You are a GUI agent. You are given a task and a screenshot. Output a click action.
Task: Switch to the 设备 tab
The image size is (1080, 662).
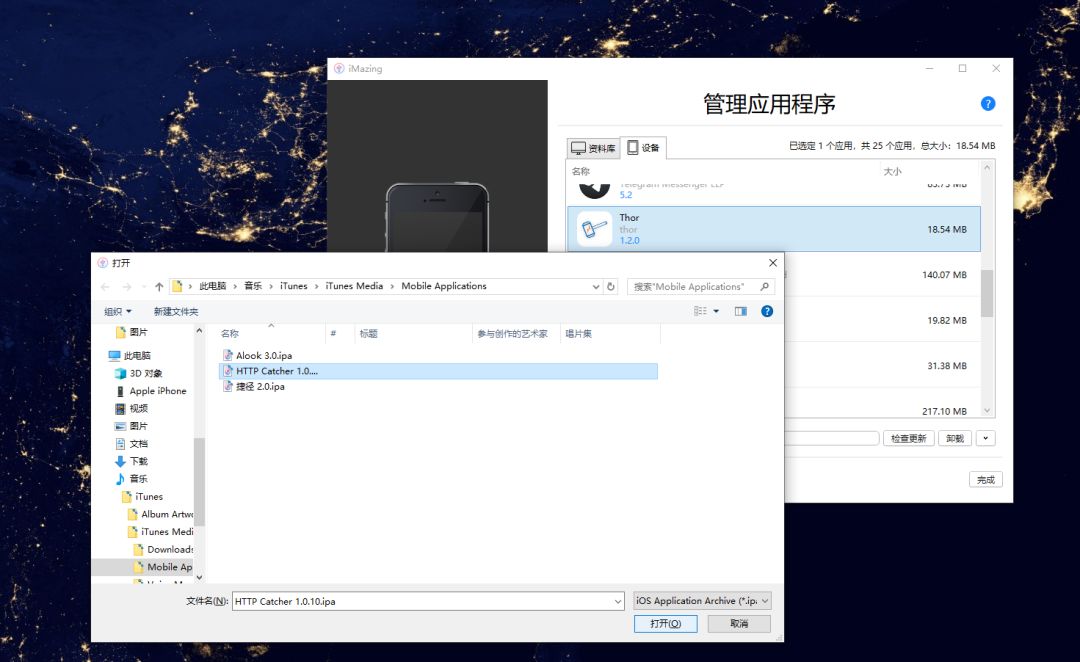(x=643, y=147)
